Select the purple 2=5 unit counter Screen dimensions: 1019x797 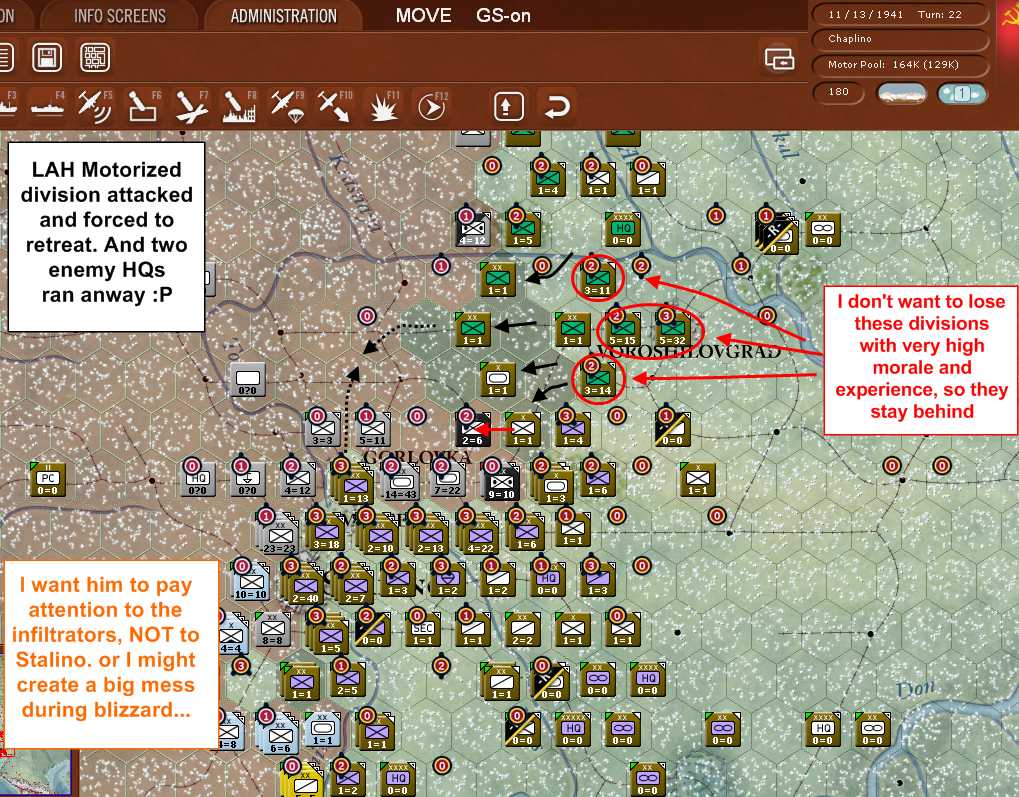pos(347,679)
